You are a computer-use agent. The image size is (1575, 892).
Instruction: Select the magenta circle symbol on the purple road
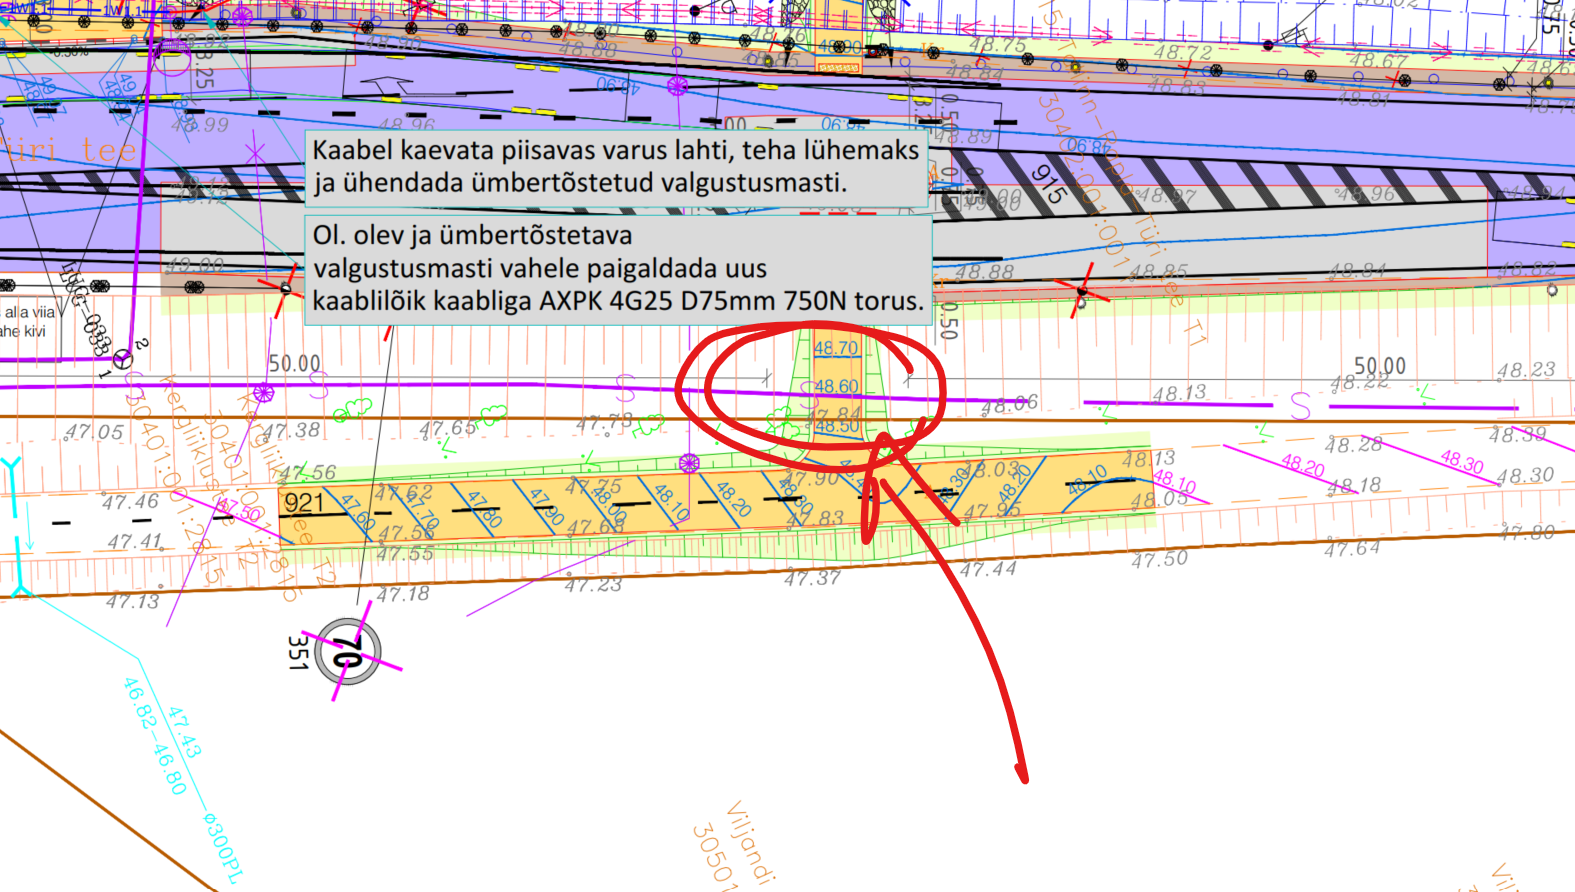click(x=678, y=86)
